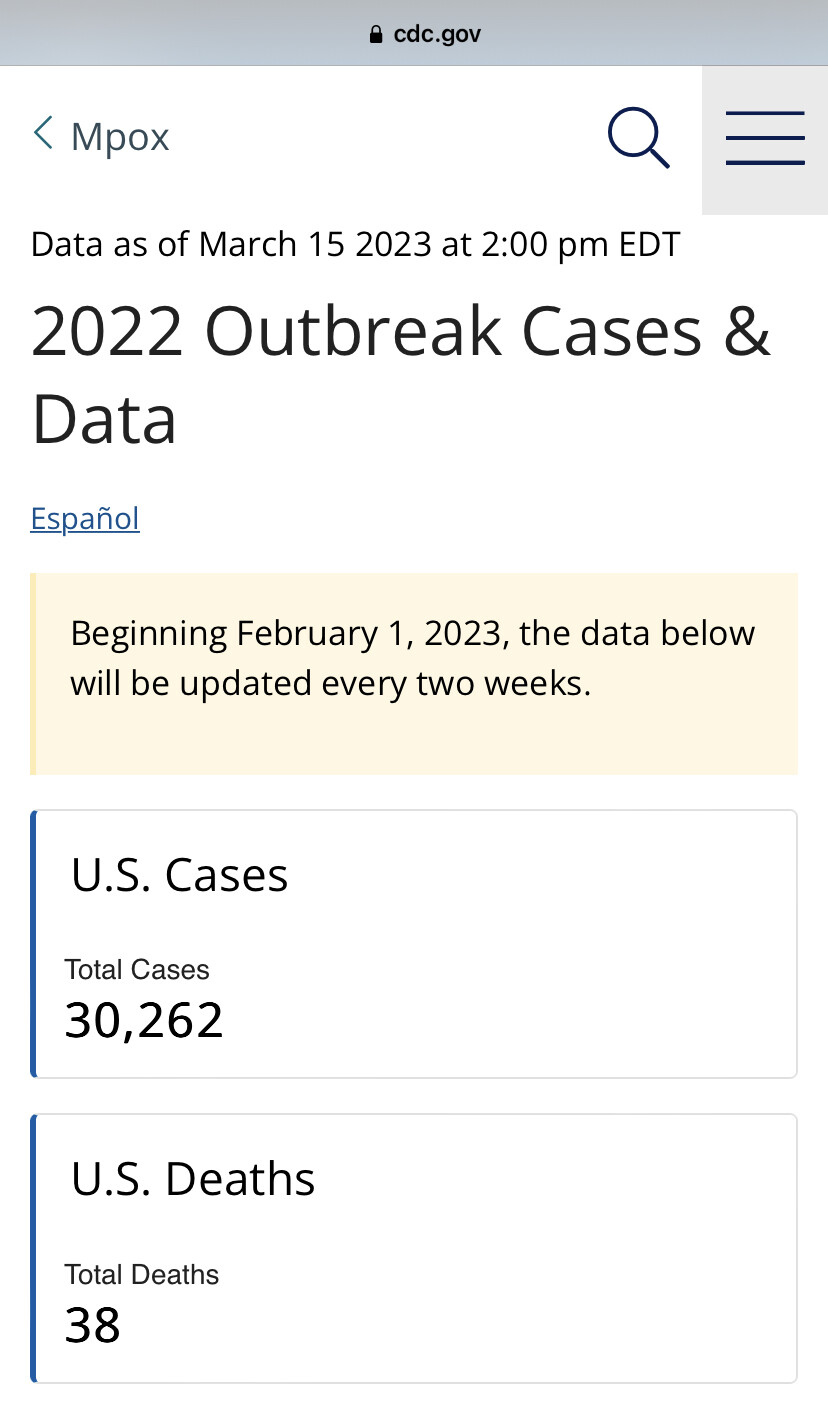Viewport: 828px width, 1413px height.
Task: Open the hamburger menu
Action: [x=765, y=140]
